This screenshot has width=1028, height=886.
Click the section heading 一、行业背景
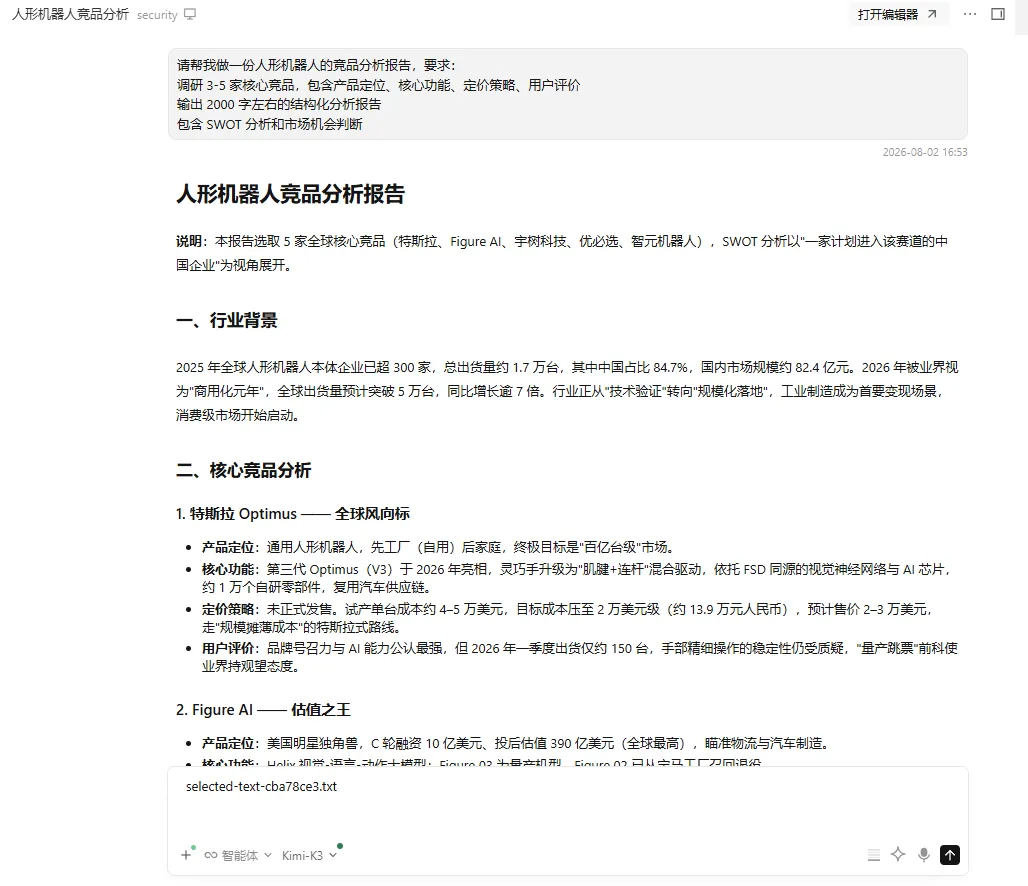(x=227, y=321)
